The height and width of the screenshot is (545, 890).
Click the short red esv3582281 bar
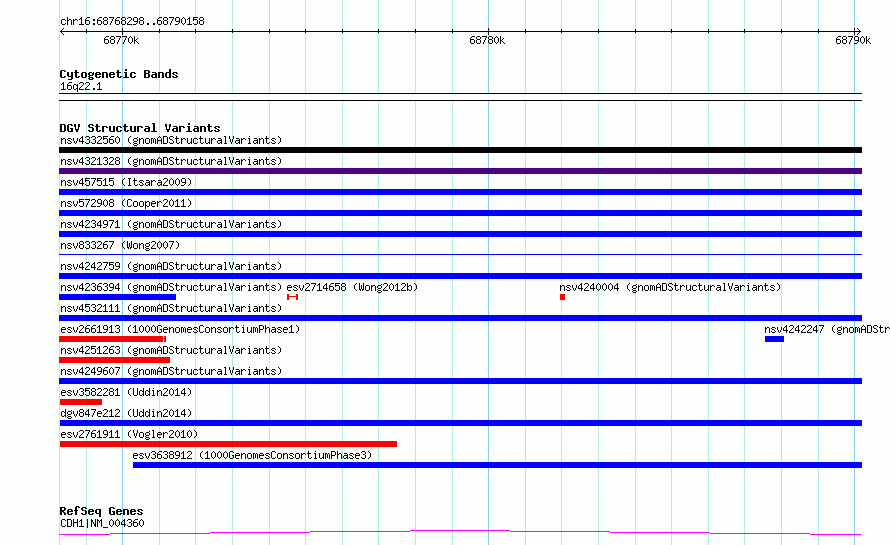(81, 402)
